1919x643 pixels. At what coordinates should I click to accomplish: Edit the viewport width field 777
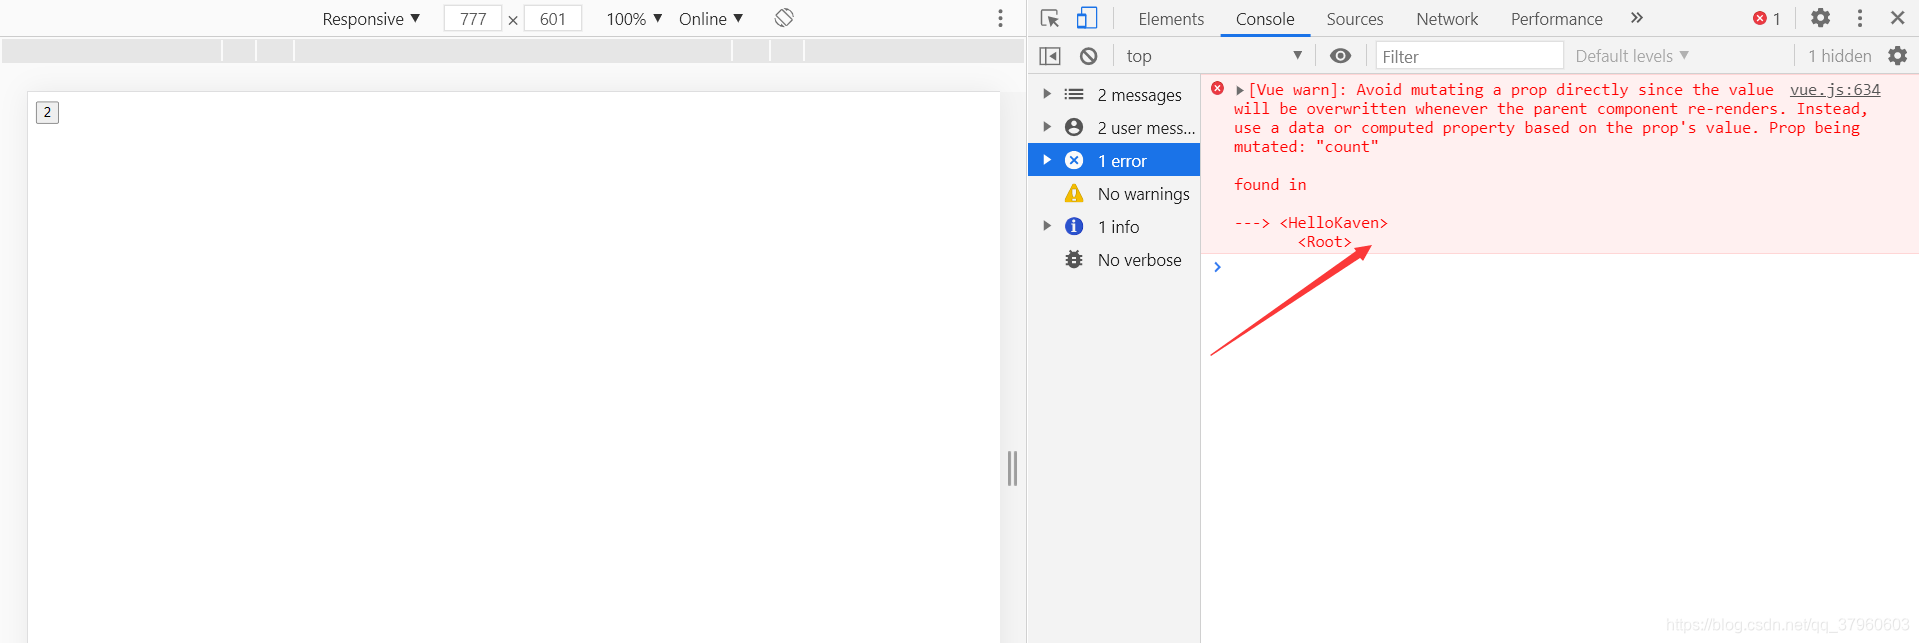tap(473, 19)
